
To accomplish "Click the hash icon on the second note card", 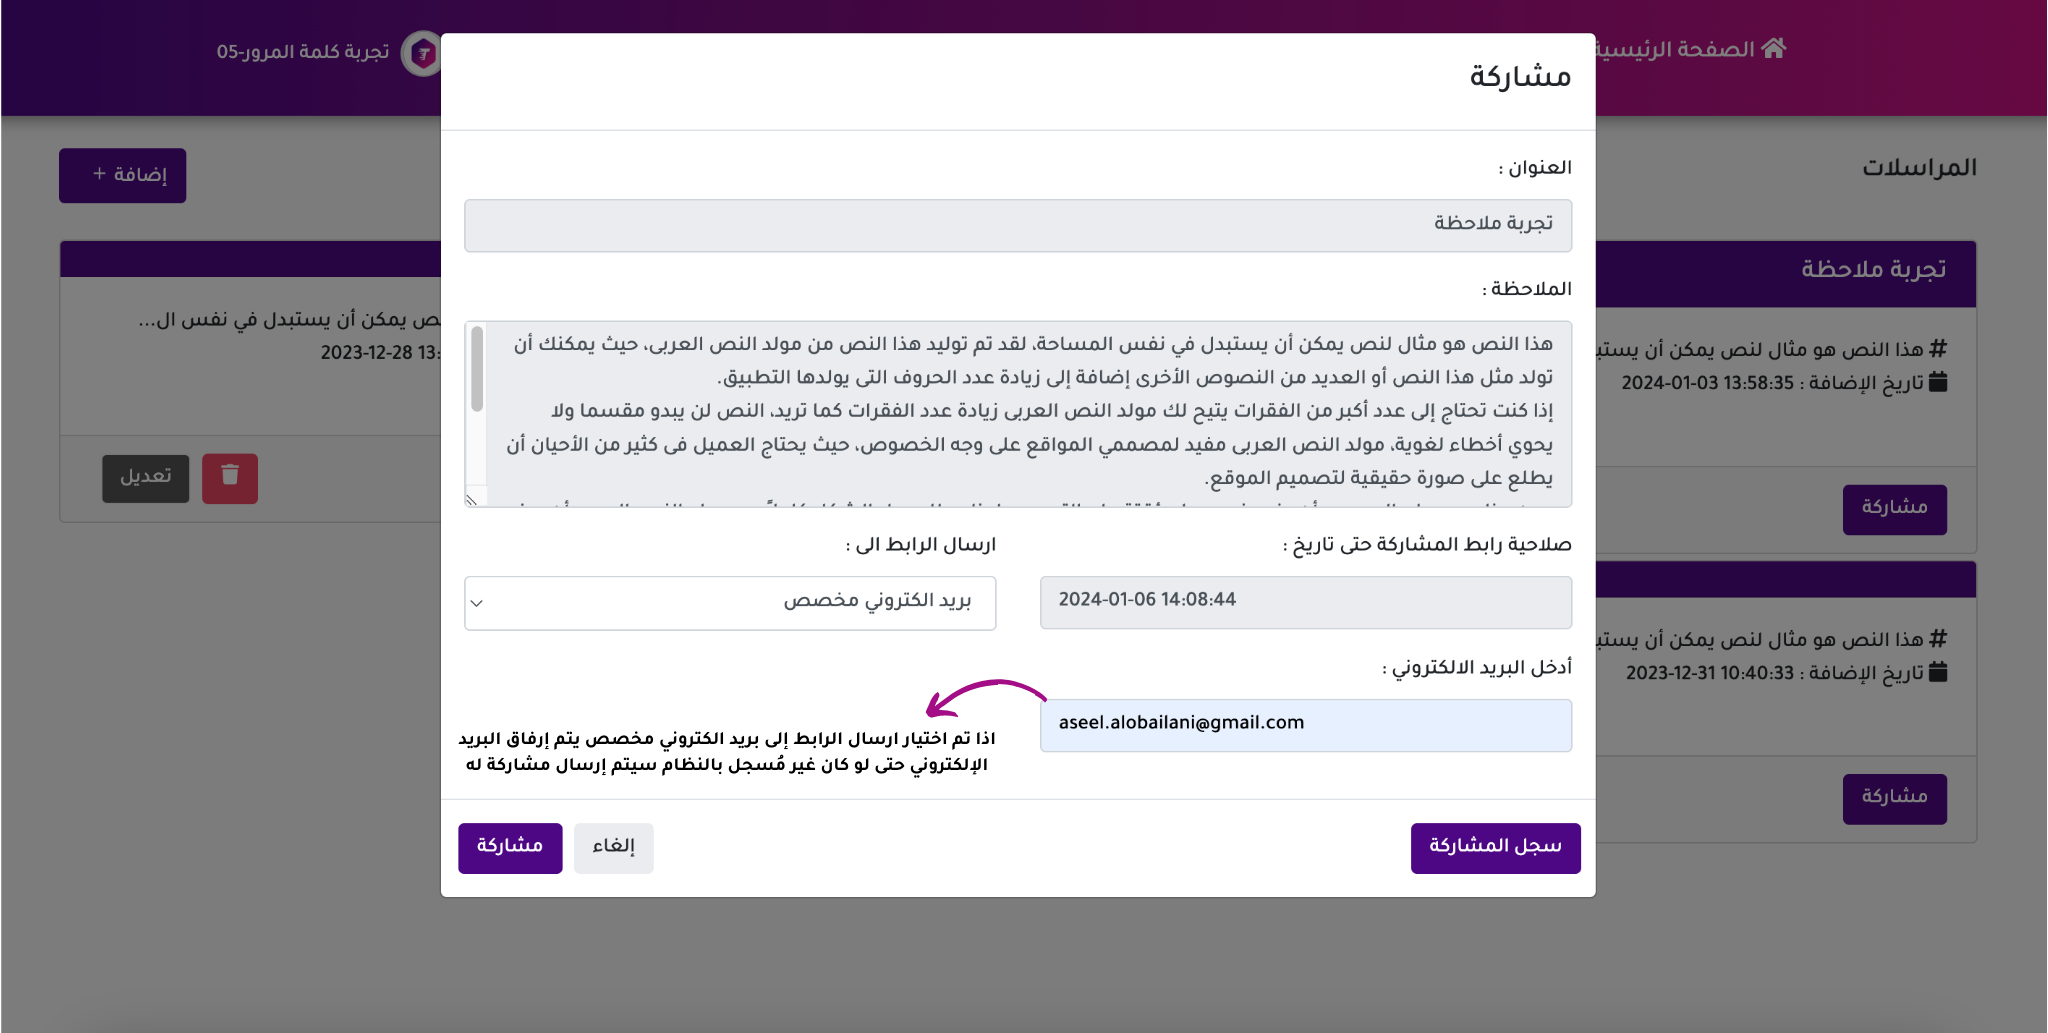I will coord(1938,638).
